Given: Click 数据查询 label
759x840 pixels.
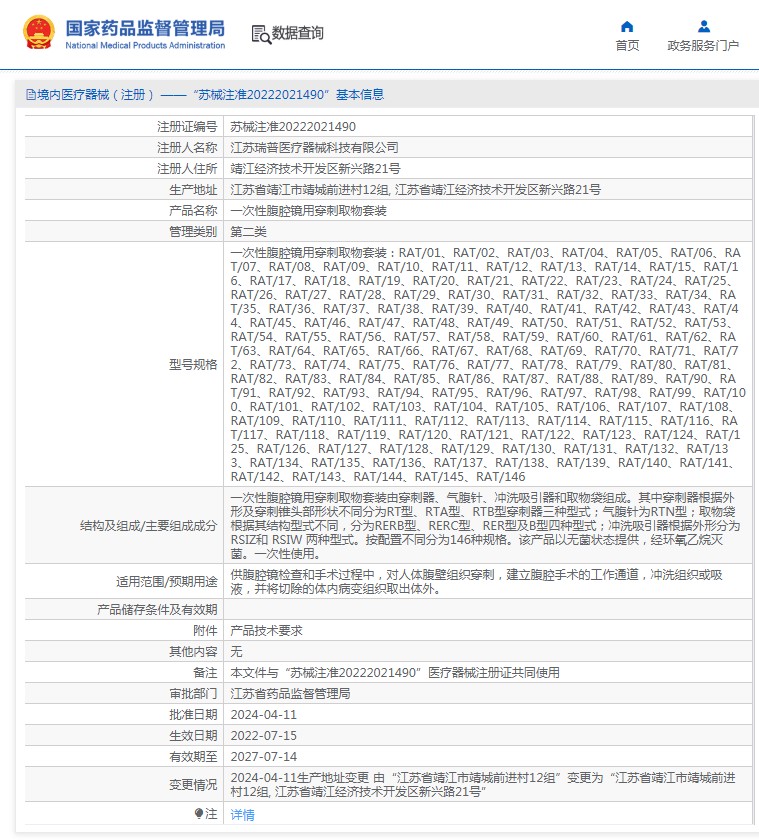Looking at the screenshot, I should pyautogui.click(x=297, y=33).
